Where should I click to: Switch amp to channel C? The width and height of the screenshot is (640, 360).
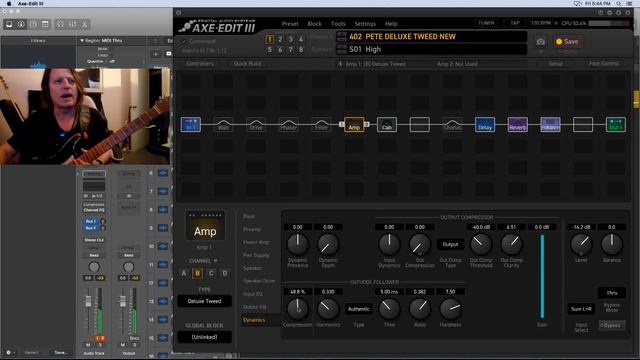point(211,273)
